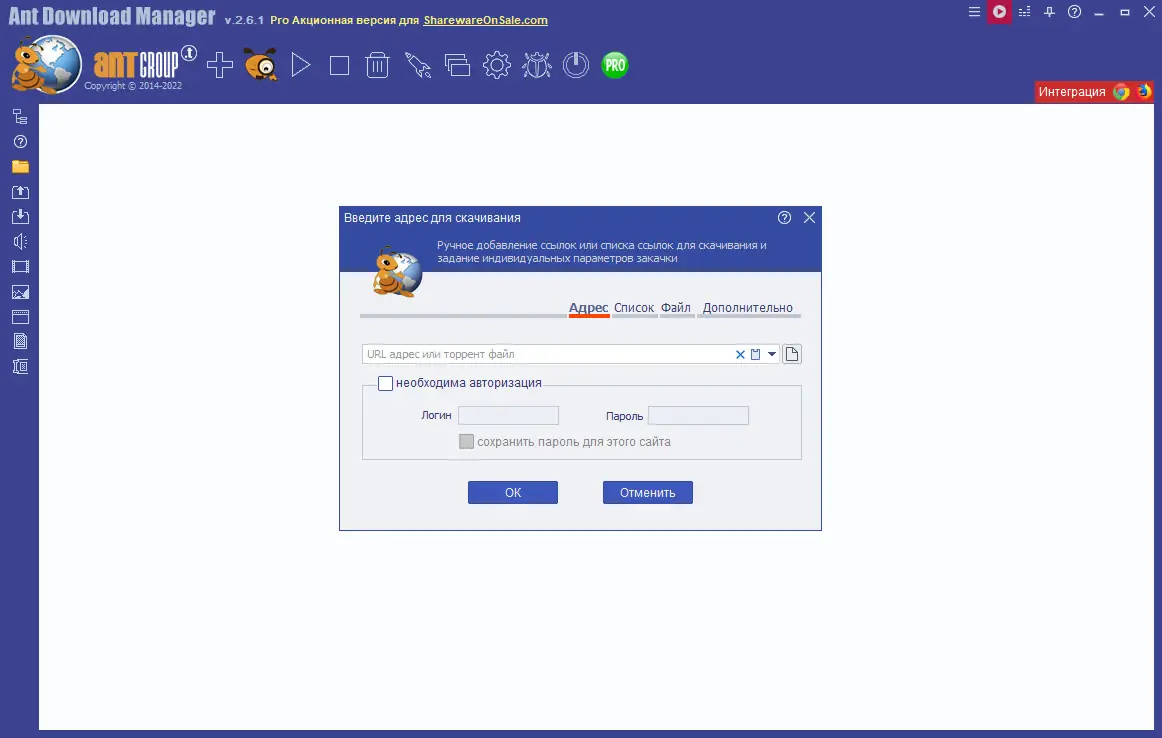The image size is (1162, 738).
Task: Delete a download via the trash icon
Action: coord(377,64)
